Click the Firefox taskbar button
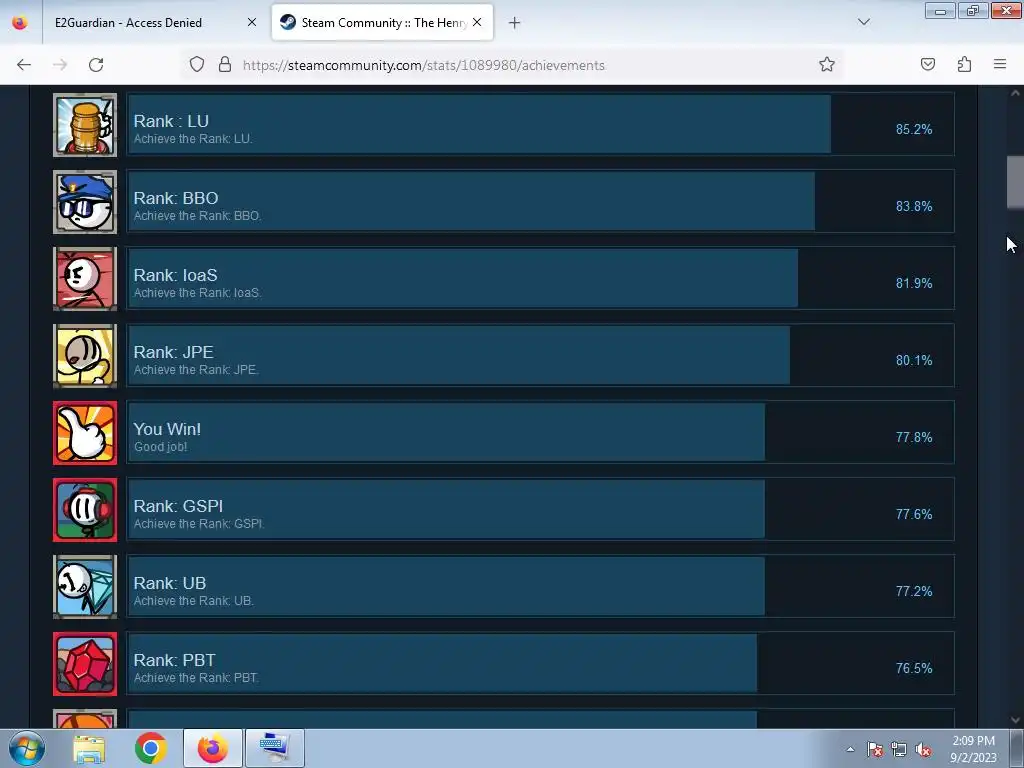1024x768 pixels. [213, 748]
